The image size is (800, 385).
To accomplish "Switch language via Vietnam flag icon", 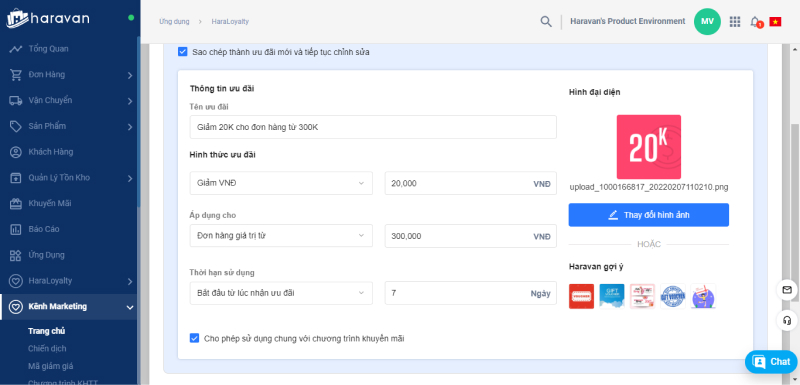I will point(775,21).
